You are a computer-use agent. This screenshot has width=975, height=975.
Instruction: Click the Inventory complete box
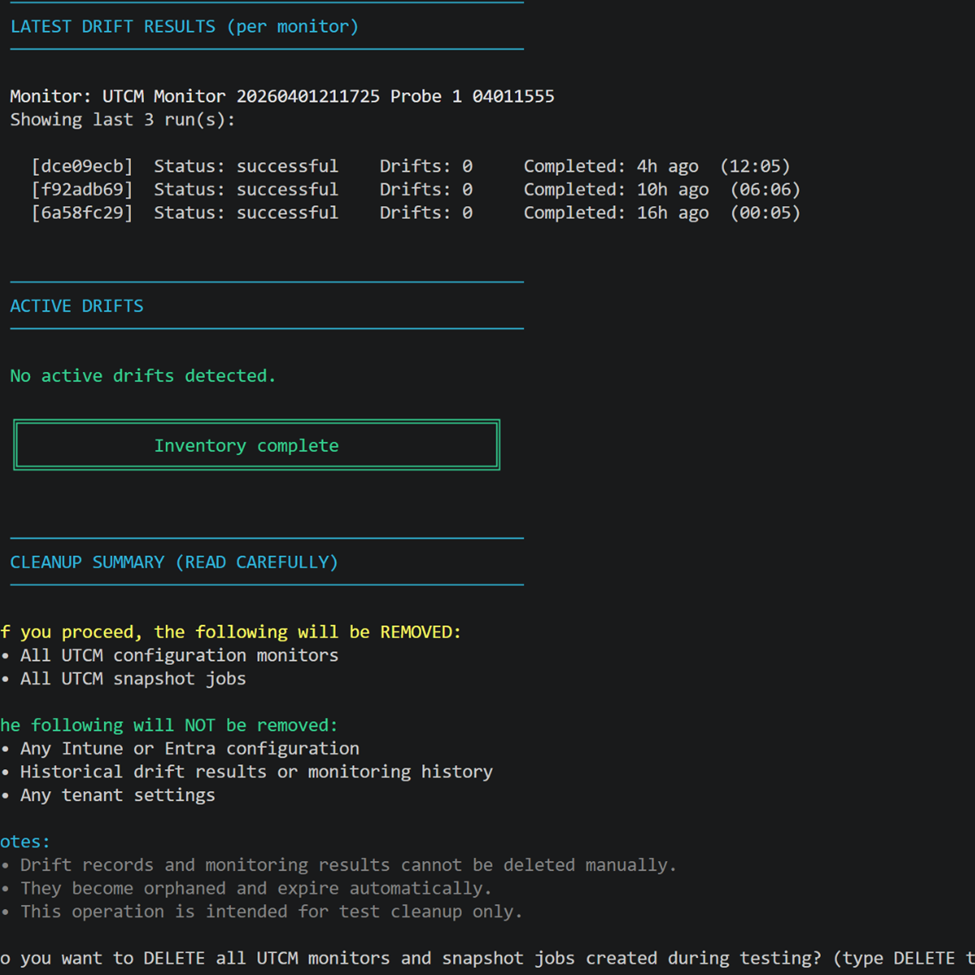pos(256,446)
